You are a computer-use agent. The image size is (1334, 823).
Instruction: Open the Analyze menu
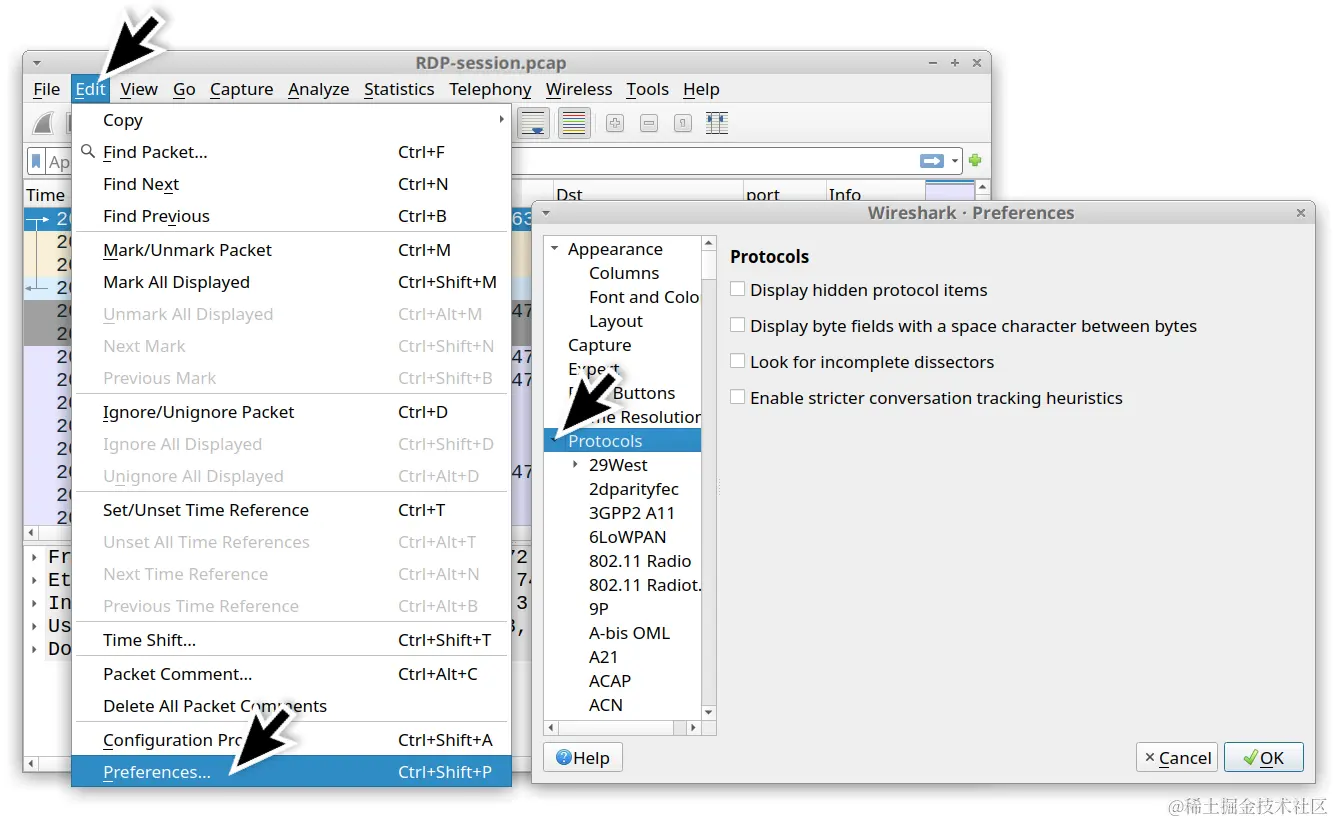[318, 89]
